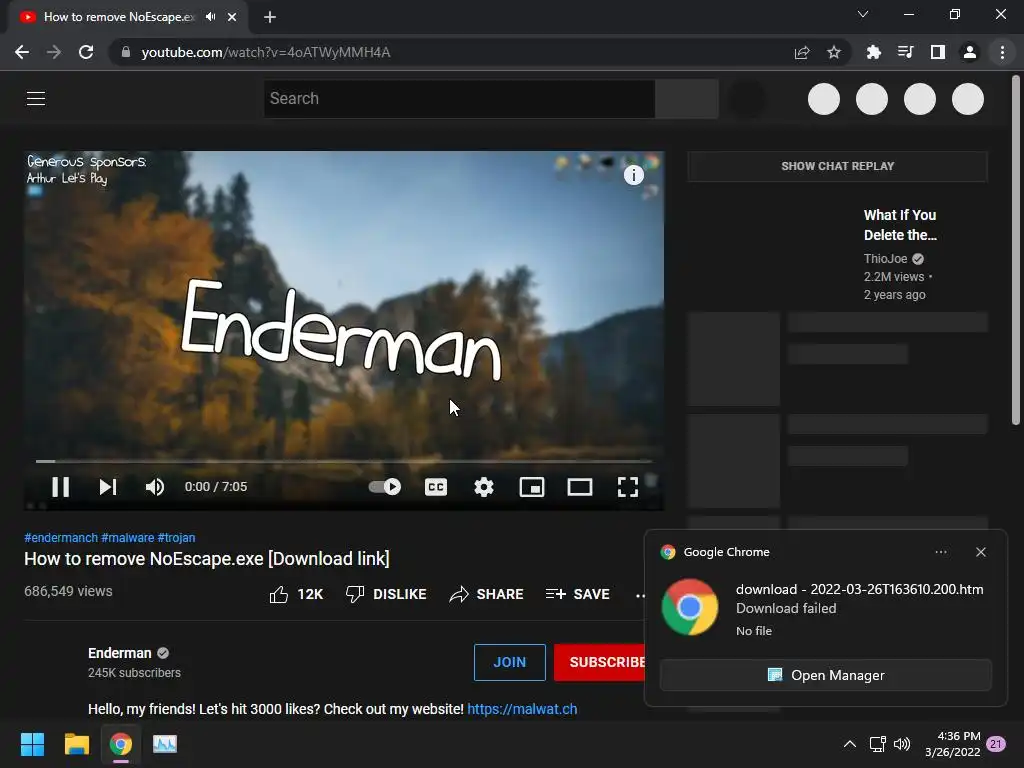Open the clock showing 4:36 PM
Image resolution: width=1024 pixels, height=768 pixels.
click(953, 744)
